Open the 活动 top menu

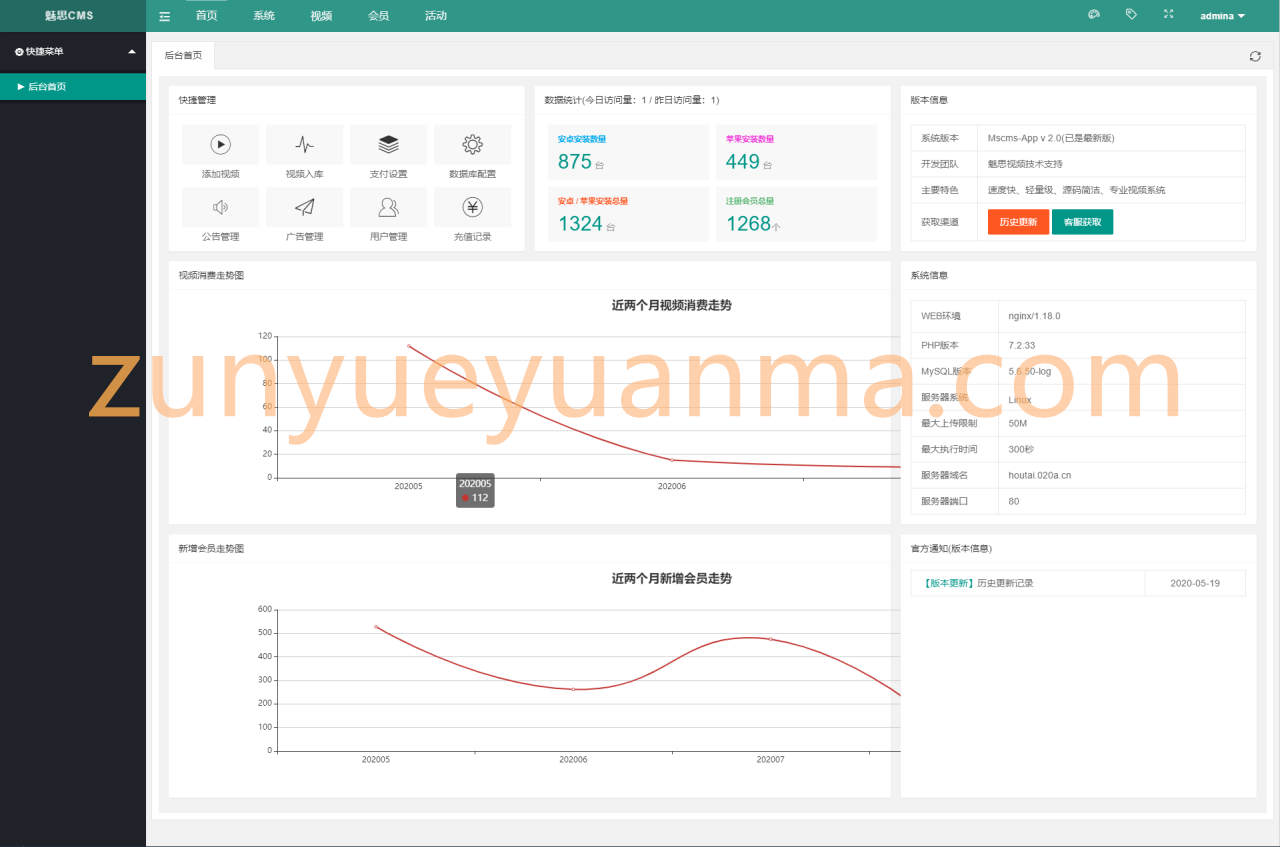pyautogui.click(x=436, y=16)
